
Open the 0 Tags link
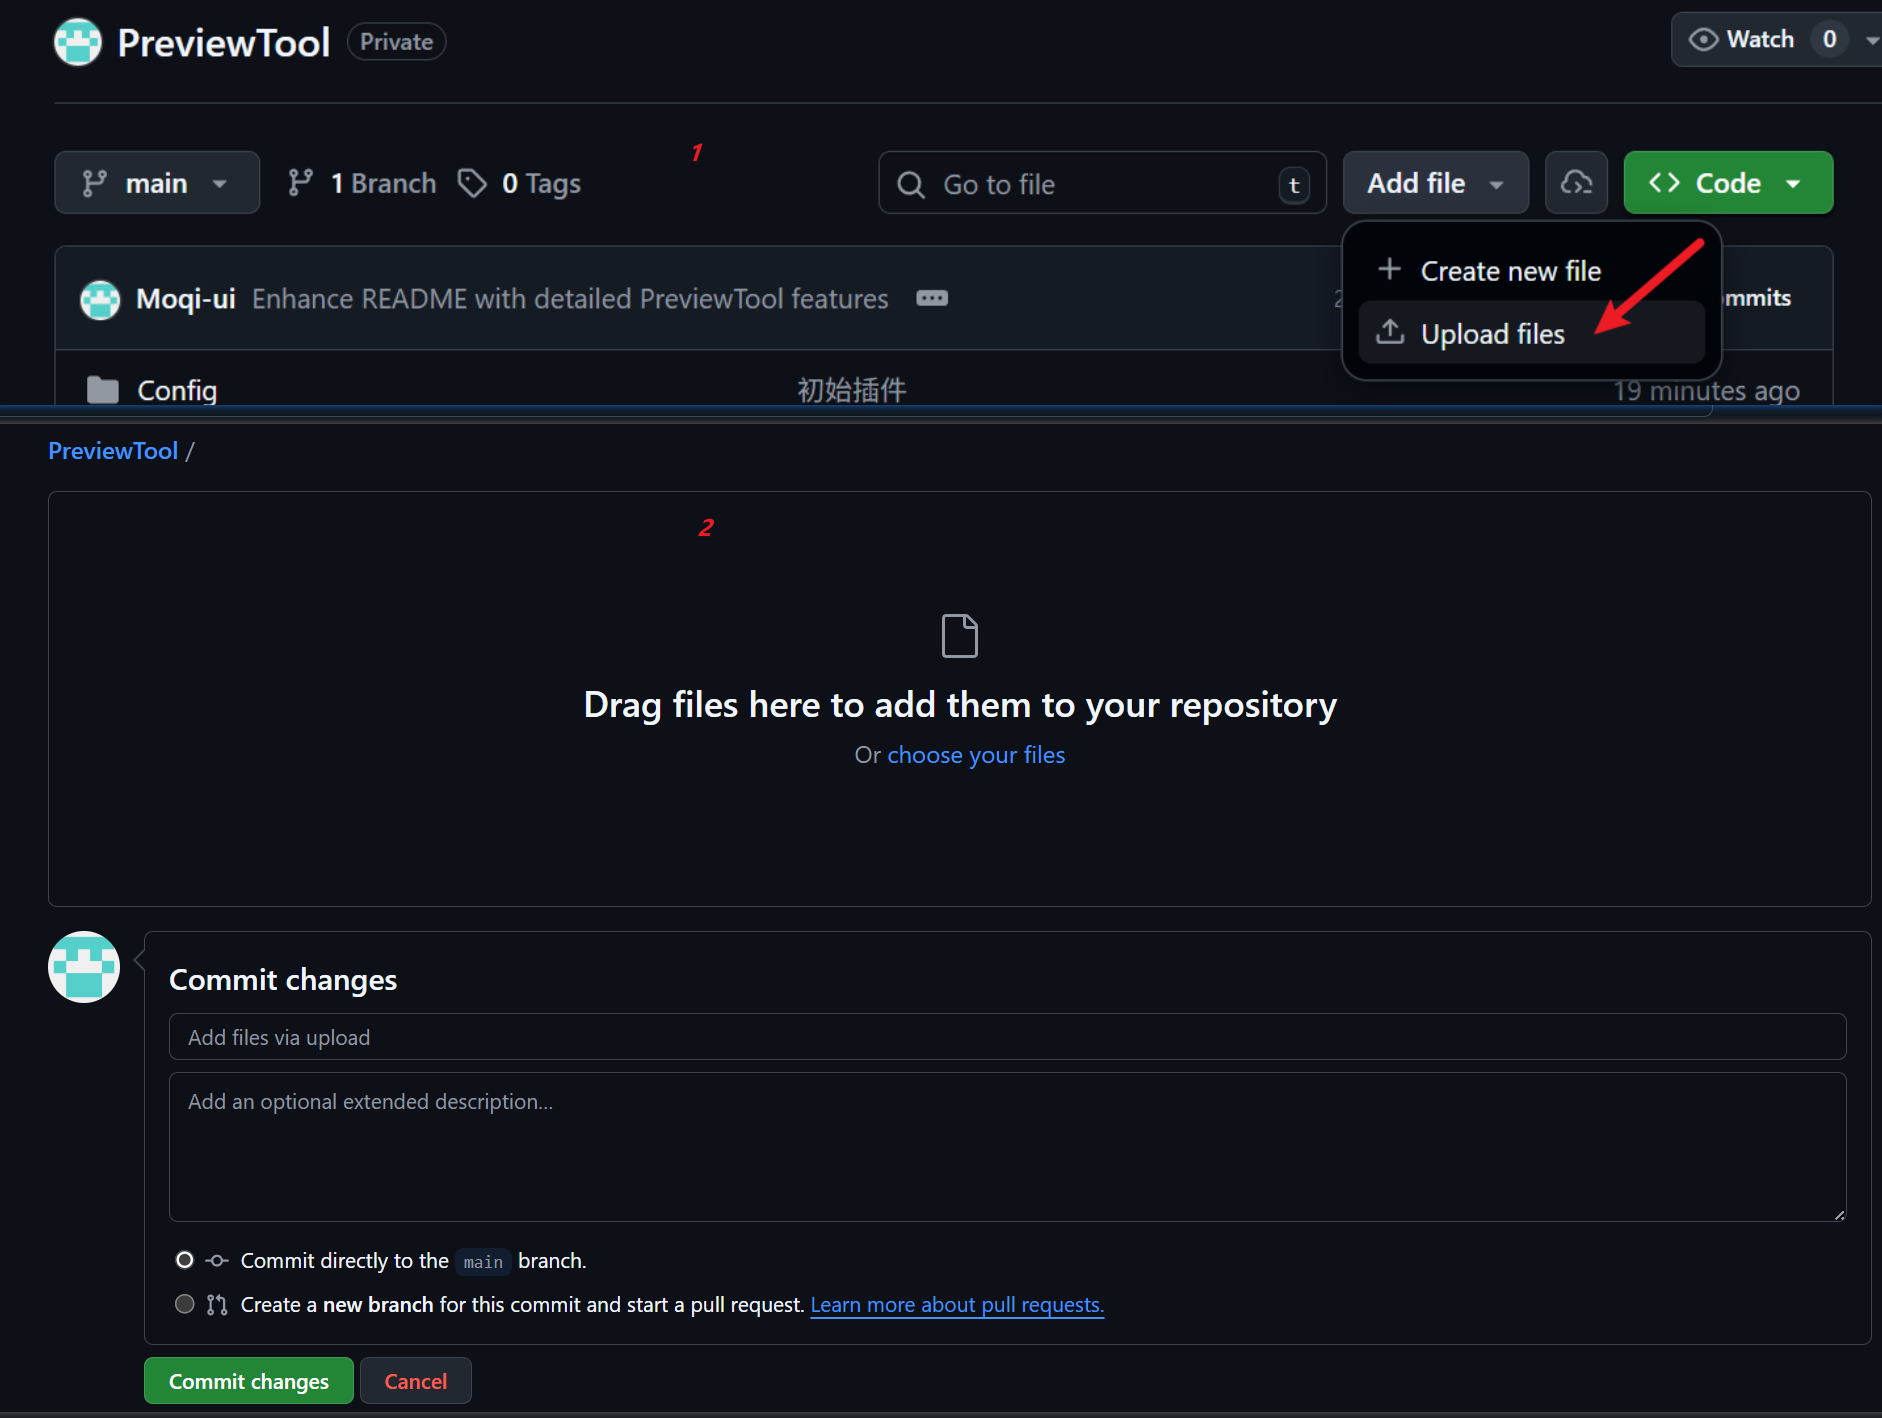click(x=520, y=183)
